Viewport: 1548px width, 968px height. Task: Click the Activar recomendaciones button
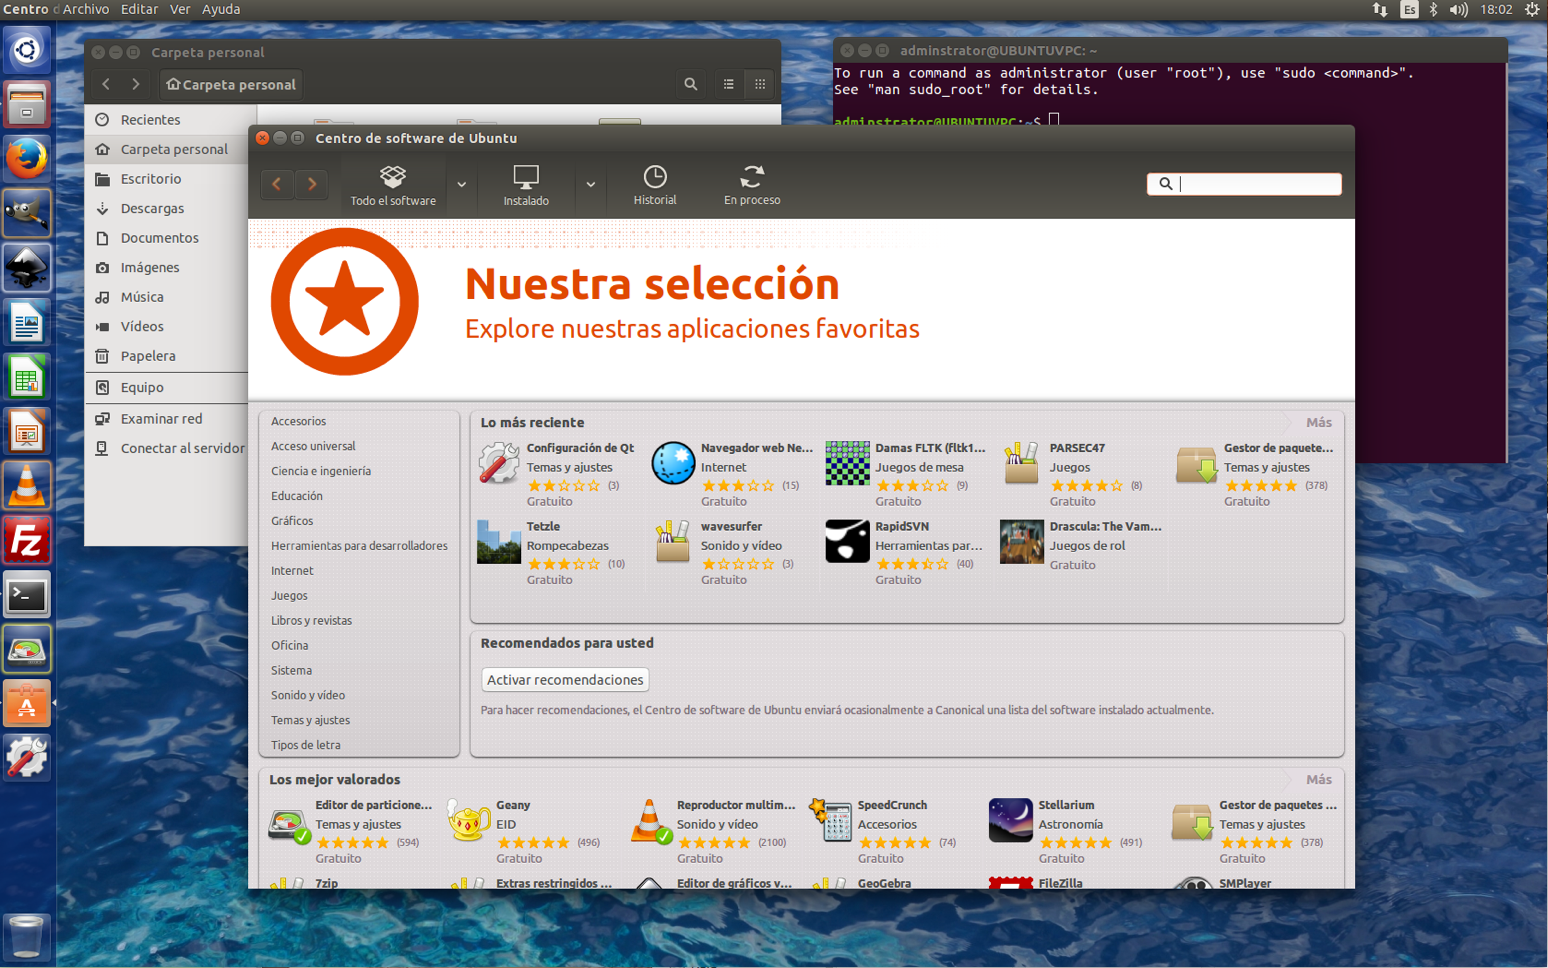pos(565,680)
